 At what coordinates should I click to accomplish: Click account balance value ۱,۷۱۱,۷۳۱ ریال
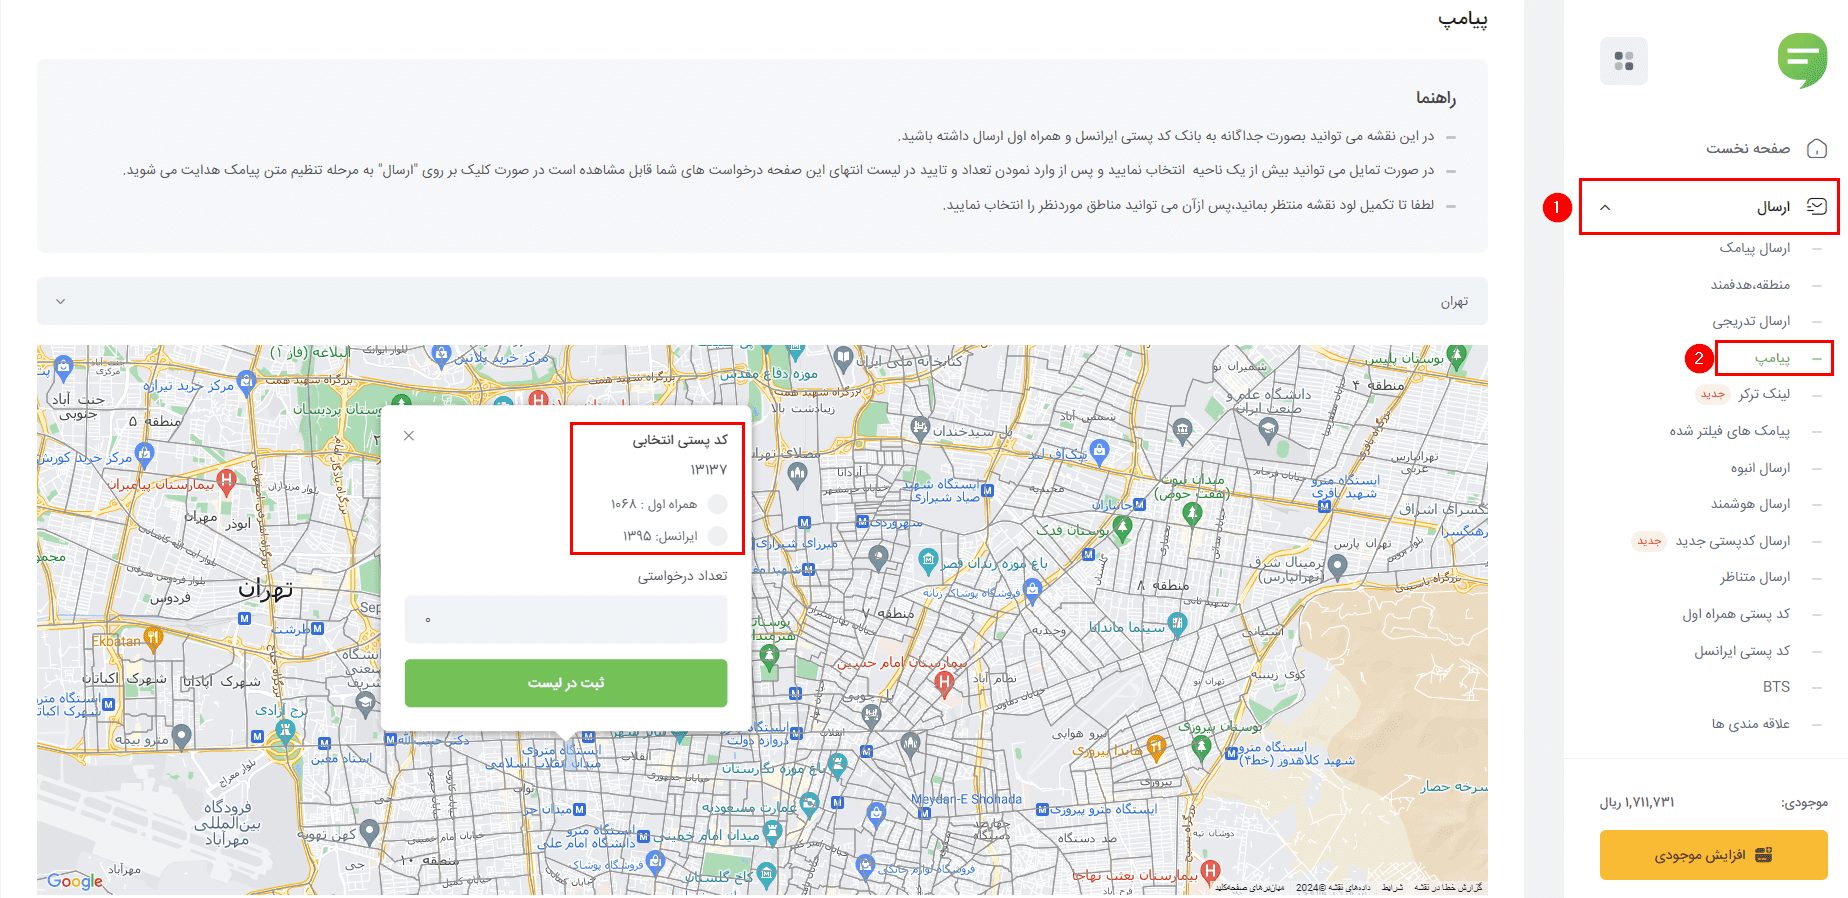1637,802
